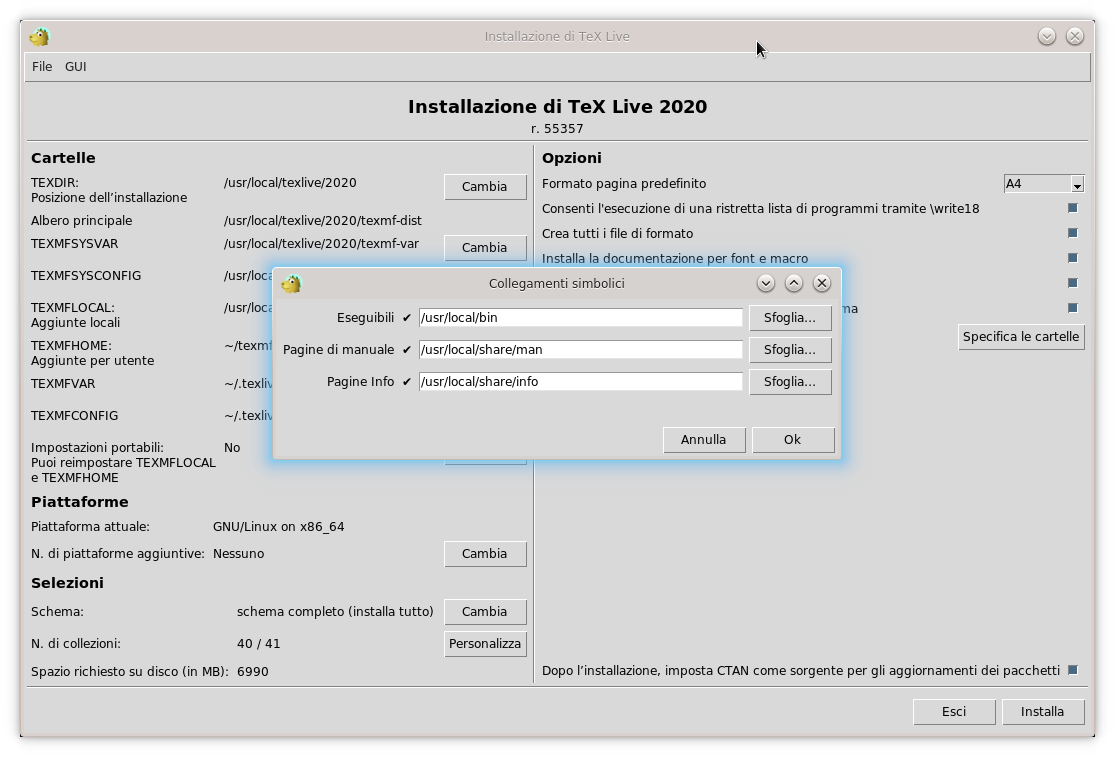Viewport: 1115px width, 757px height.
Task: Click the 'No' value for Impostazioni portabili
Action: [x=232, y=448]
